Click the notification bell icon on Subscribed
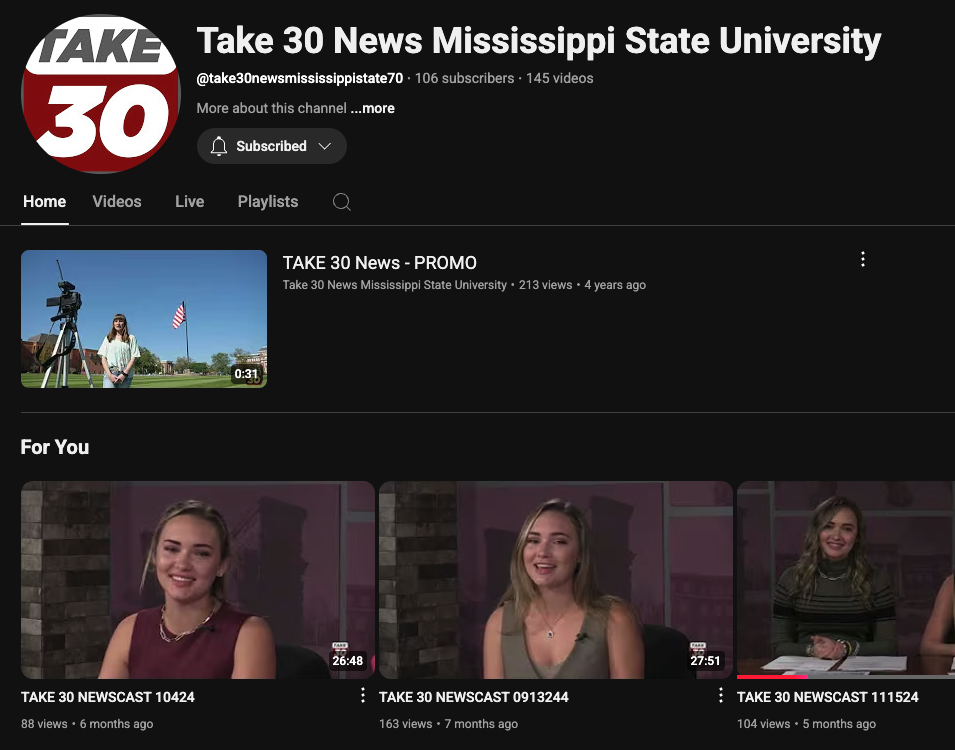The height and width of the screenshot is (750, 955). 219,146
